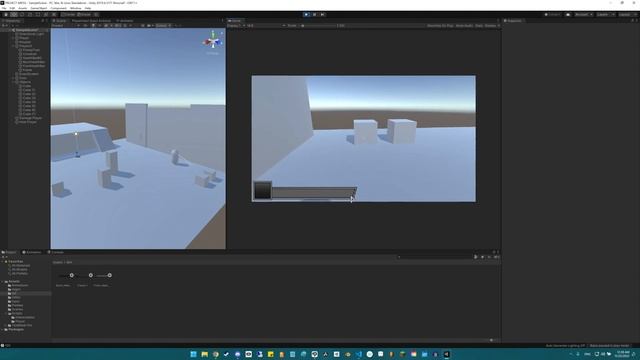Open the Layers dropdown
Image resolution: width=640 pixels, height=360 pixels.
point(605,14)
